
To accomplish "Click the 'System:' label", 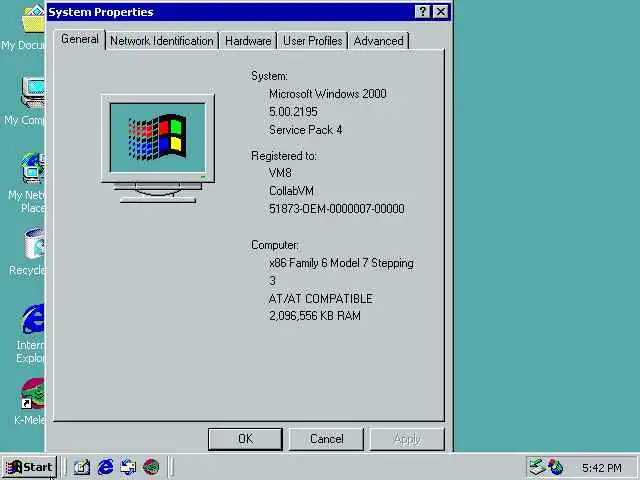I will pos(269,76).
